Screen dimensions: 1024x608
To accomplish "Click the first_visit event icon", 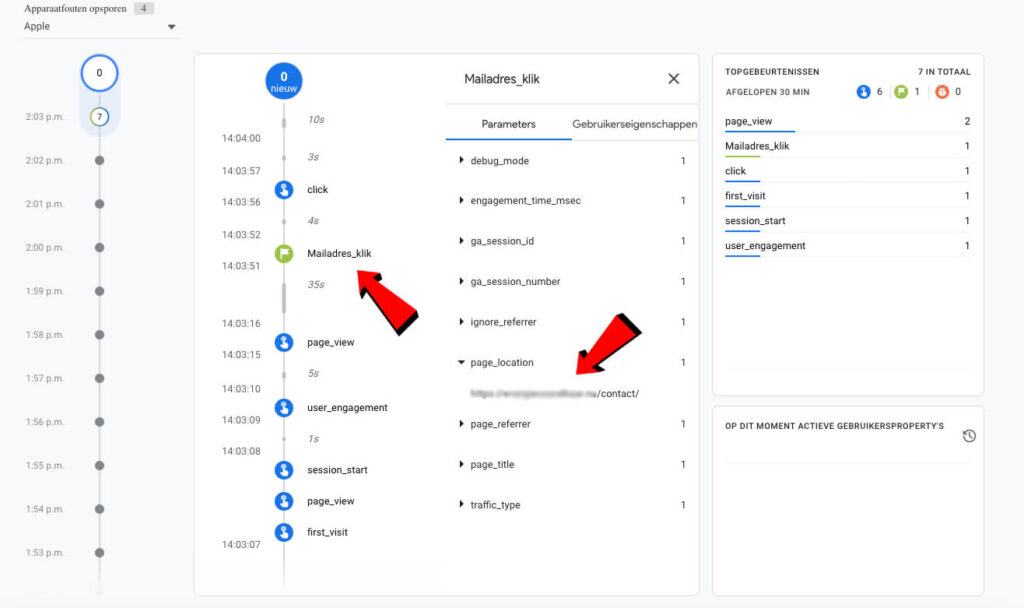I will 284,532.
